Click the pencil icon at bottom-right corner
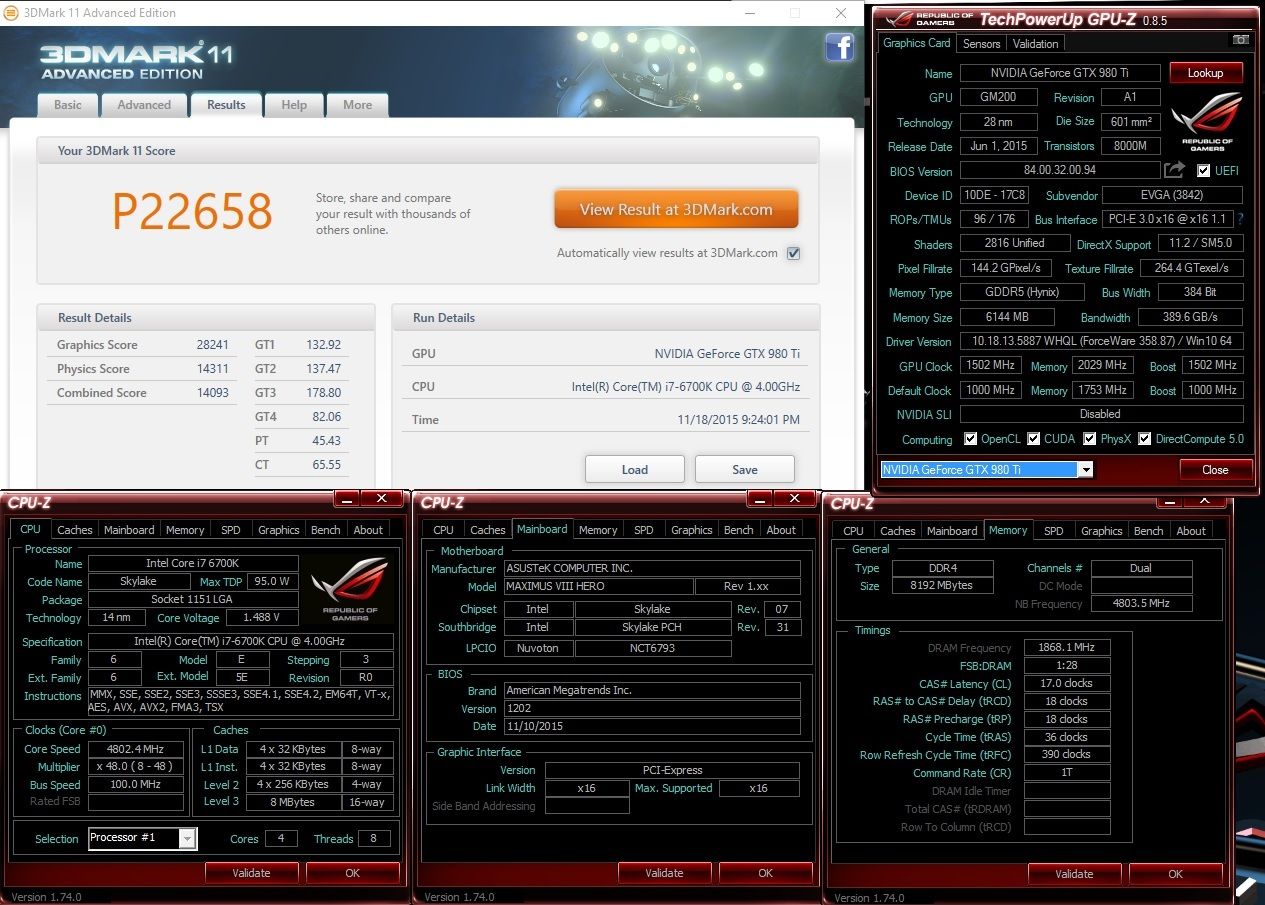Image resolution: width=1265 pixels, height=905 pixels. pos(1247,886)
